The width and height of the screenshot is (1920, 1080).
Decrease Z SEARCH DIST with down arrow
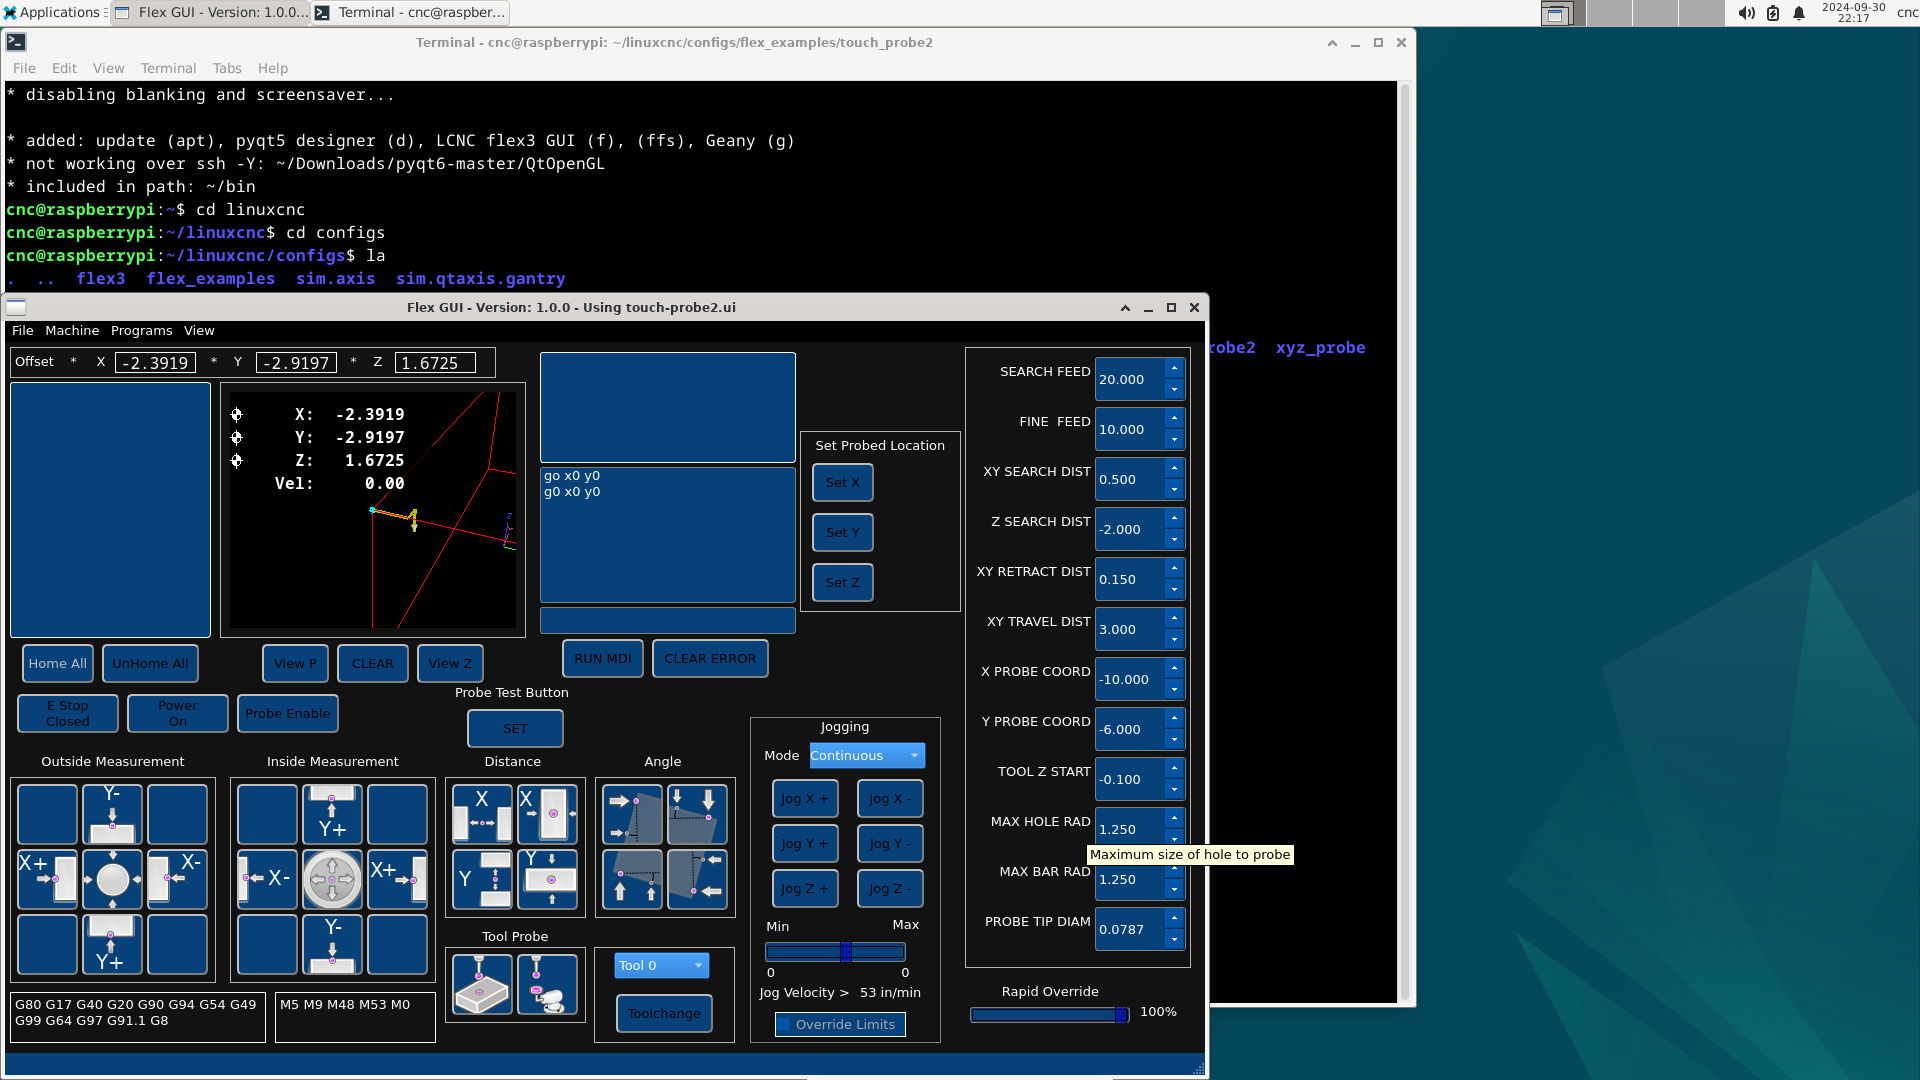point(1174,539)
